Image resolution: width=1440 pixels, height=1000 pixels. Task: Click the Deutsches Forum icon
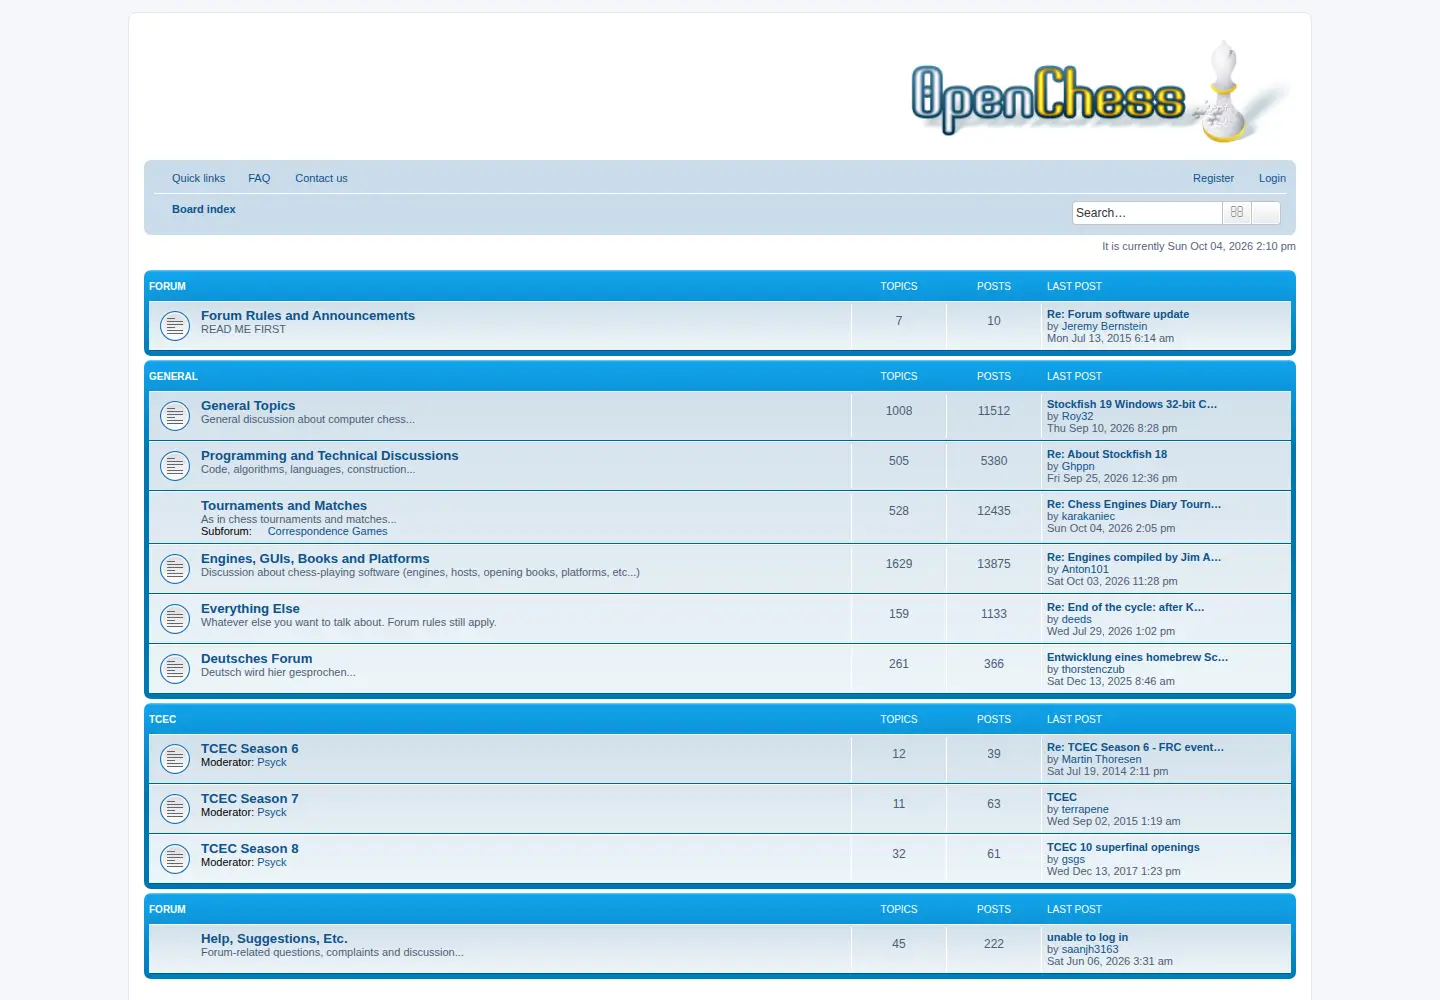tap(175, 669)
